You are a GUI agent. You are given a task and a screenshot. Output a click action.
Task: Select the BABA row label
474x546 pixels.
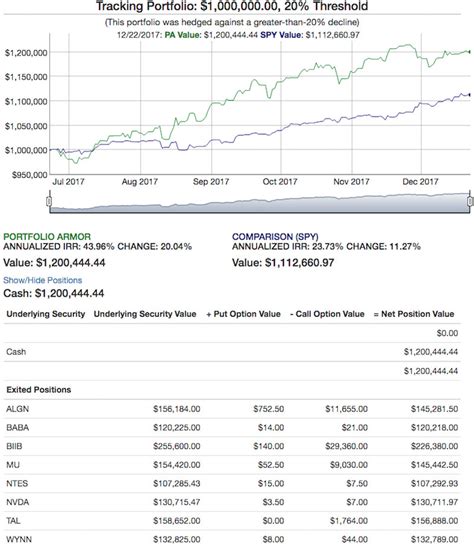pyautogui.click(x=17, y=428)
